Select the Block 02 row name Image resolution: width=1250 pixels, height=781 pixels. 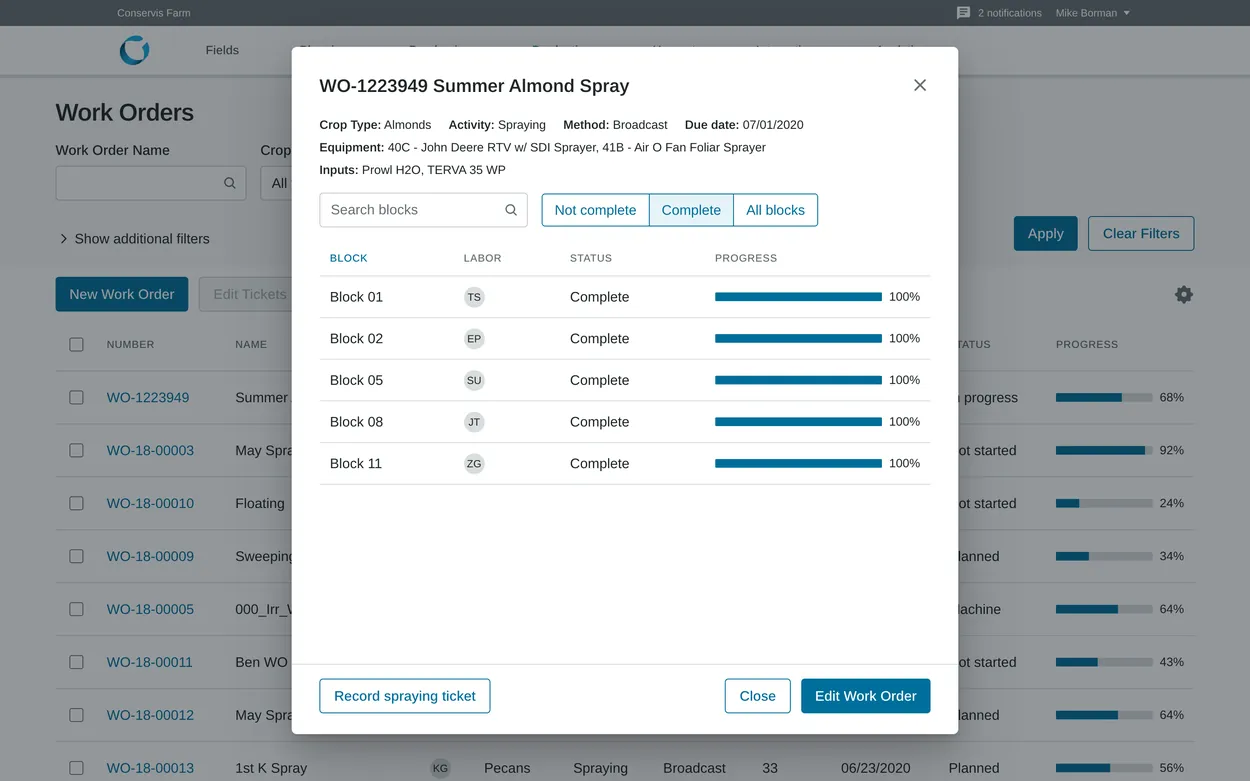(356, 339)
